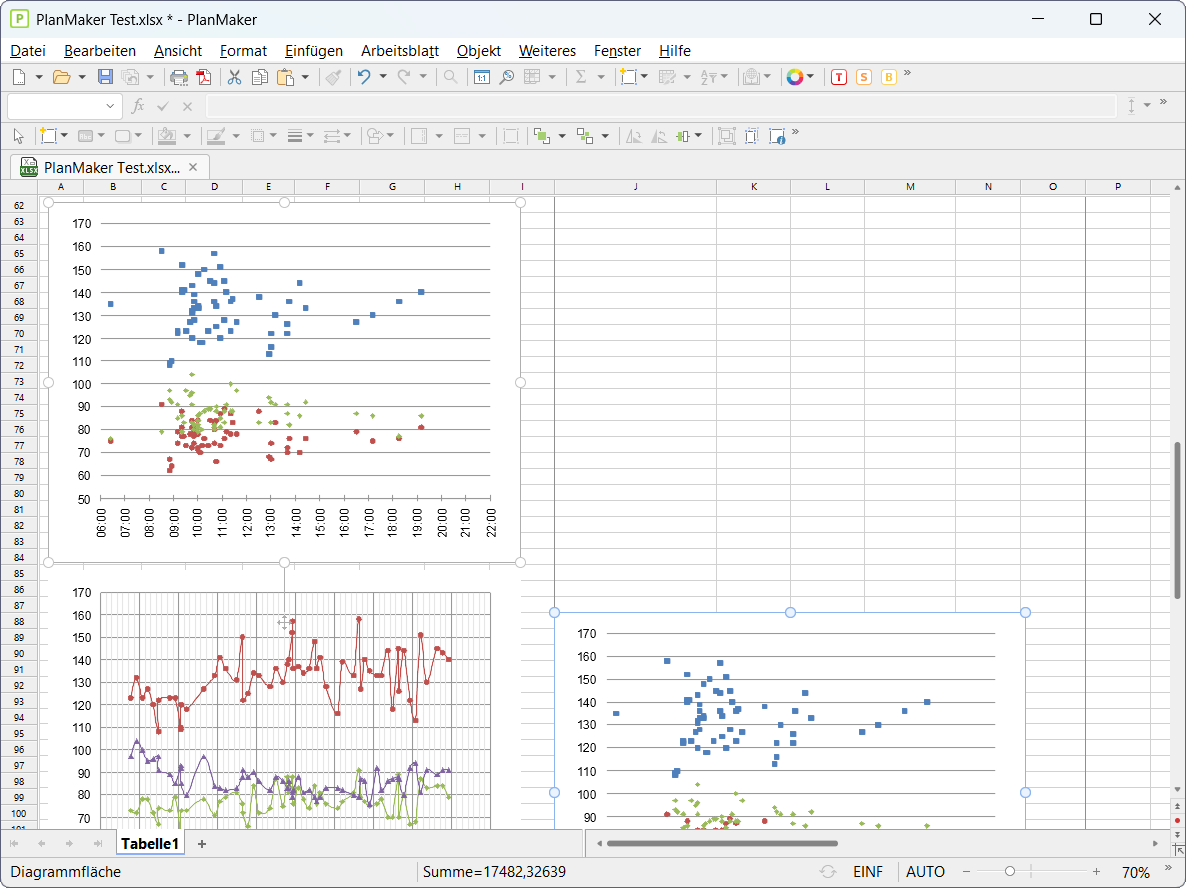Paste from clipboard with the paste icon

(285, 77)
